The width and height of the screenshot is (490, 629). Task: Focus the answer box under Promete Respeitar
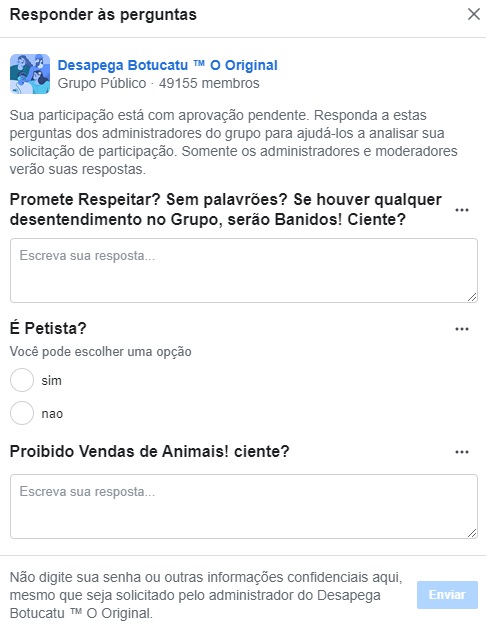click(244, 270)
